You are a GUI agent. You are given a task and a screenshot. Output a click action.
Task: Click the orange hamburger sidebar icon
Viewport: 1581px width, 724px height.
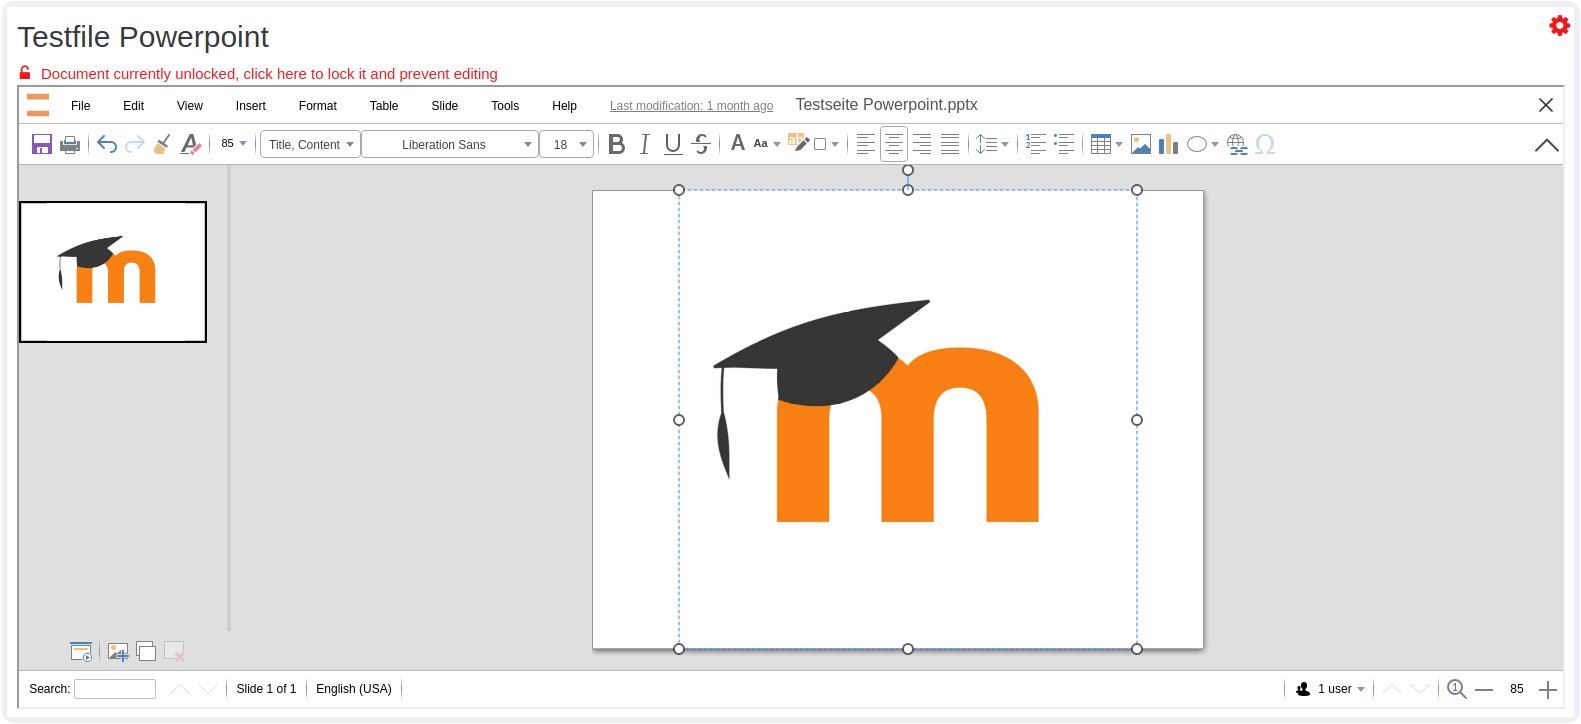click(38, 105)
